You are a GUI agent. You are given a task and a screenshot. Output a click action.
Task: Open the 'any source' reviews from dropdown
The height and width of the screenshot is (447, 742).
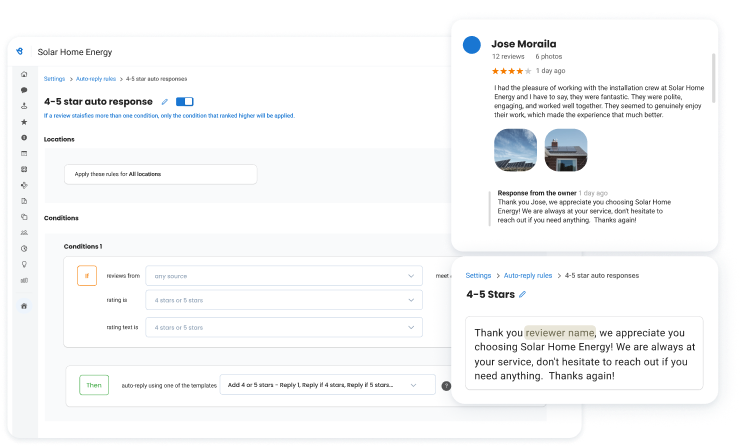point(284,276)
